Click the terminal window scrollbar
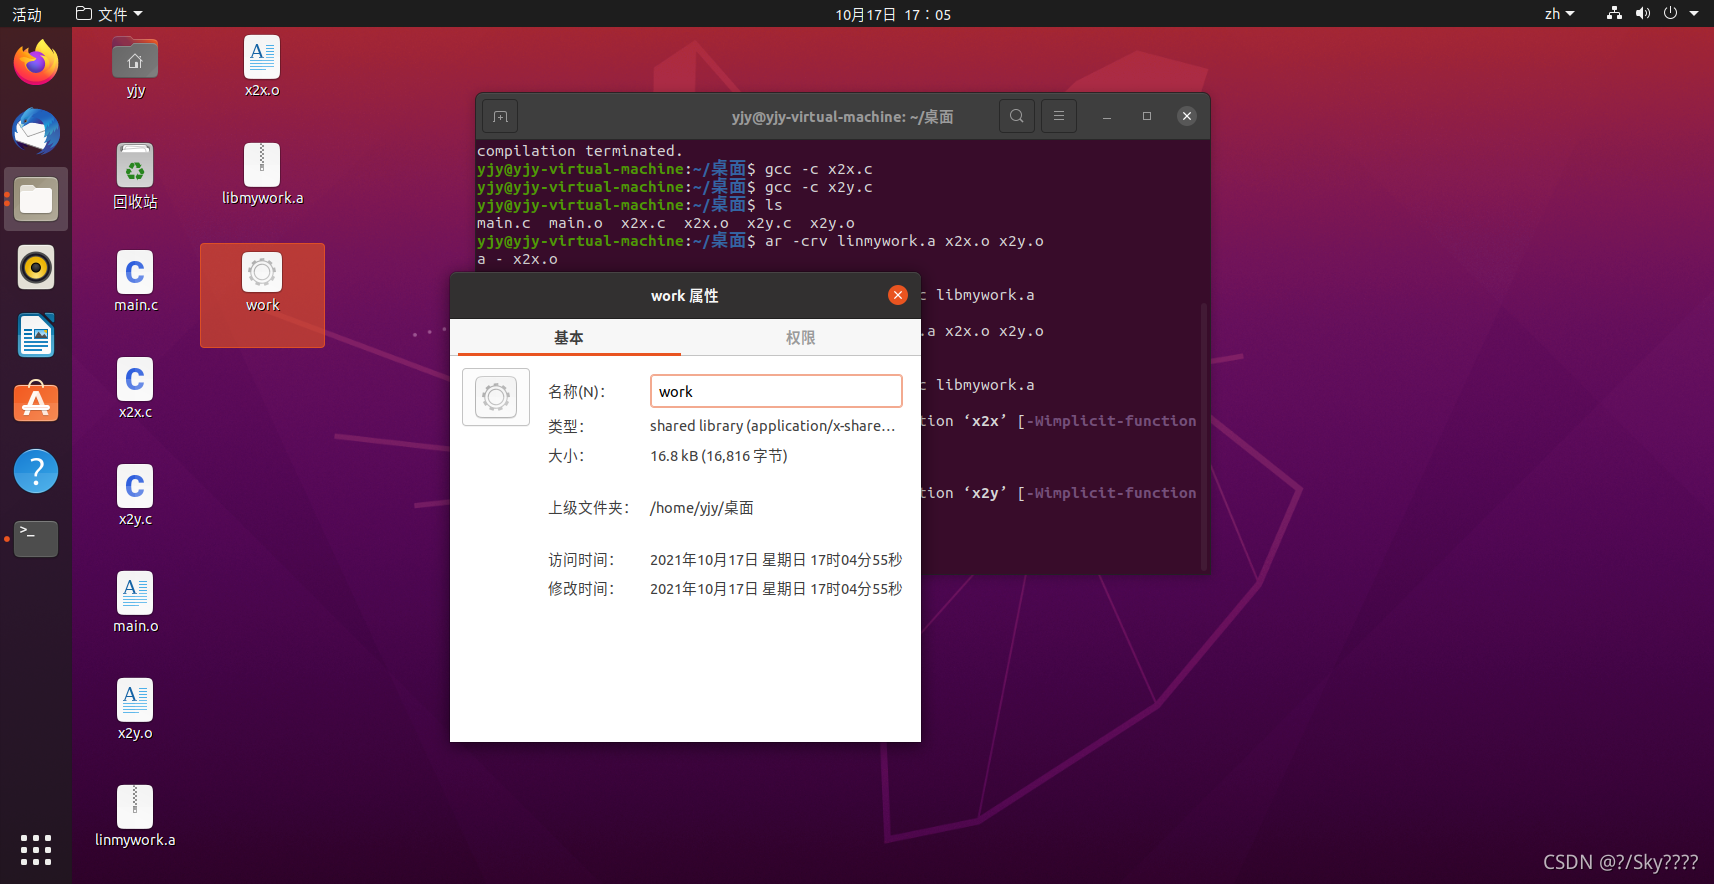This screenshot has width=1714, height=884. [x=1205, y=435]
